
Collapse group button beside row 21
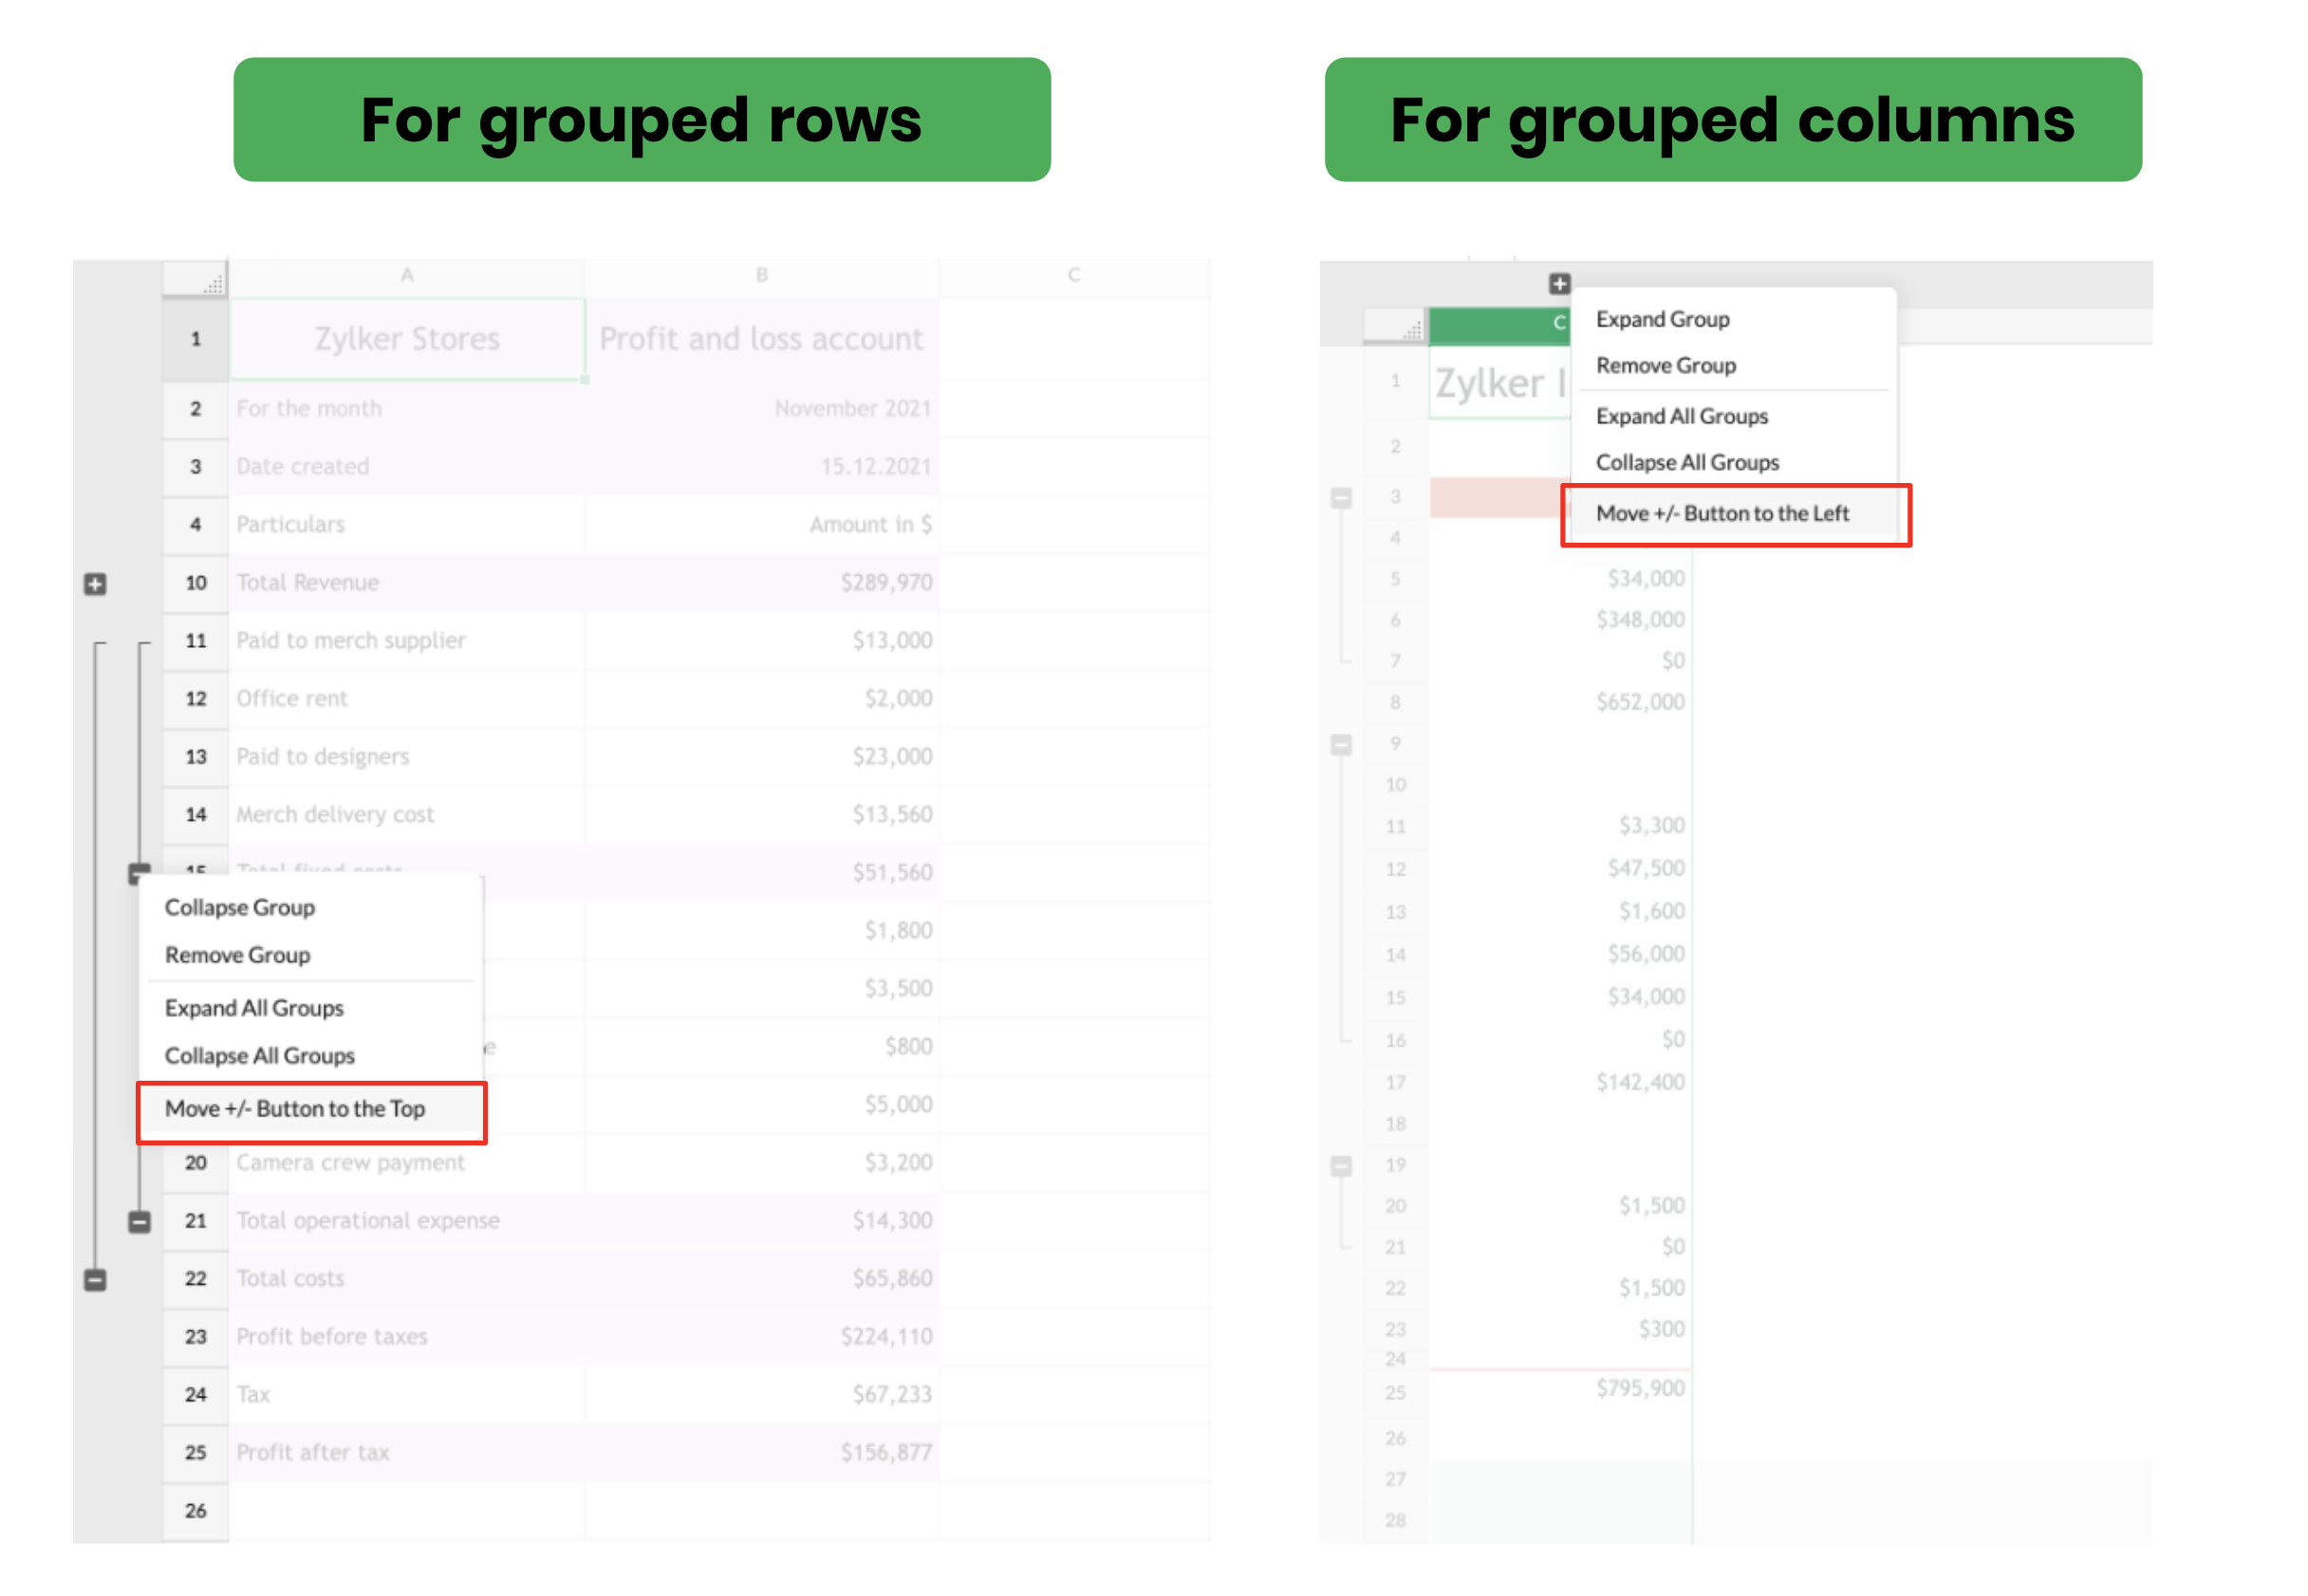tap(140, 1221)
